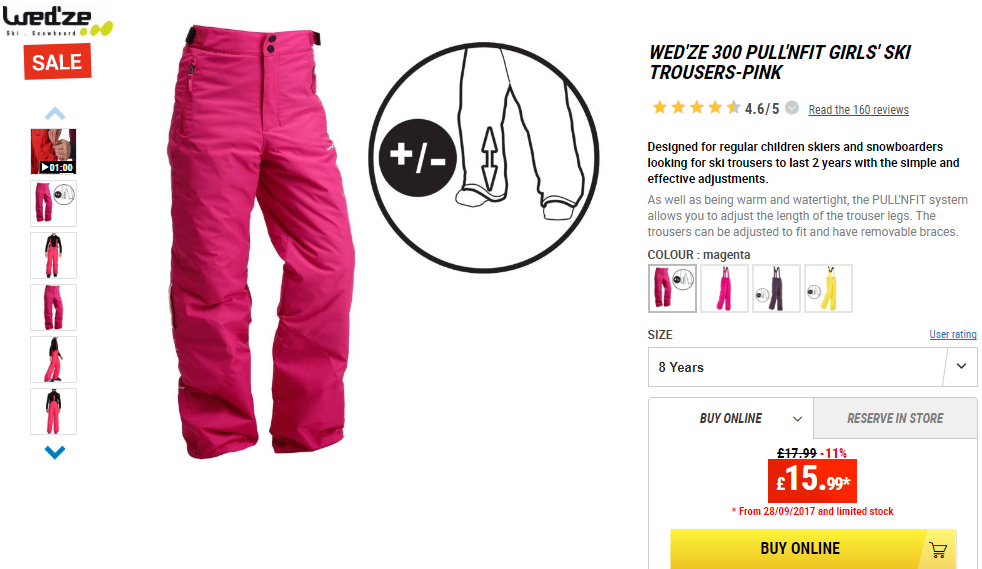Pick the yellow trousers colour option
The height and width of the screenshot is (569, 982).
828,289
